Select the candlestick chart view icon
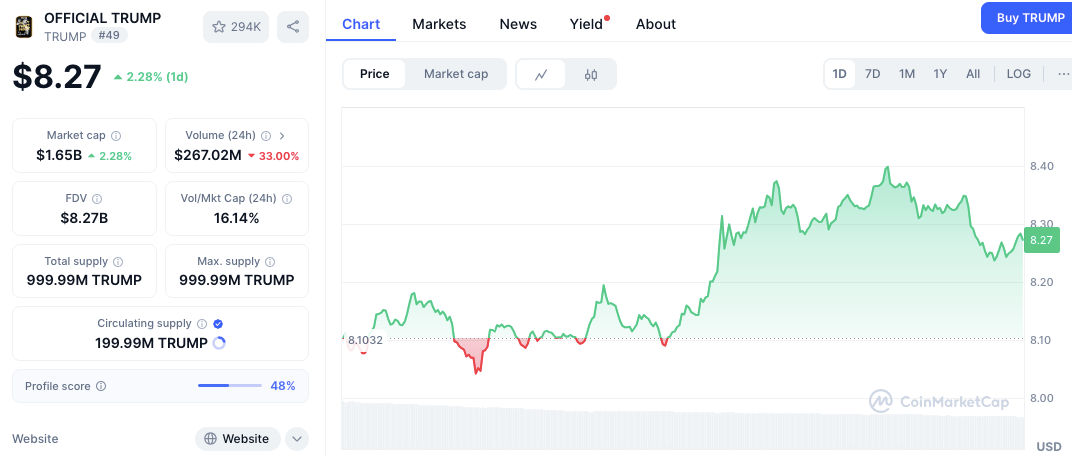Image resolution: width=1072 pixels, height=456 pixels. pos(591,74)
